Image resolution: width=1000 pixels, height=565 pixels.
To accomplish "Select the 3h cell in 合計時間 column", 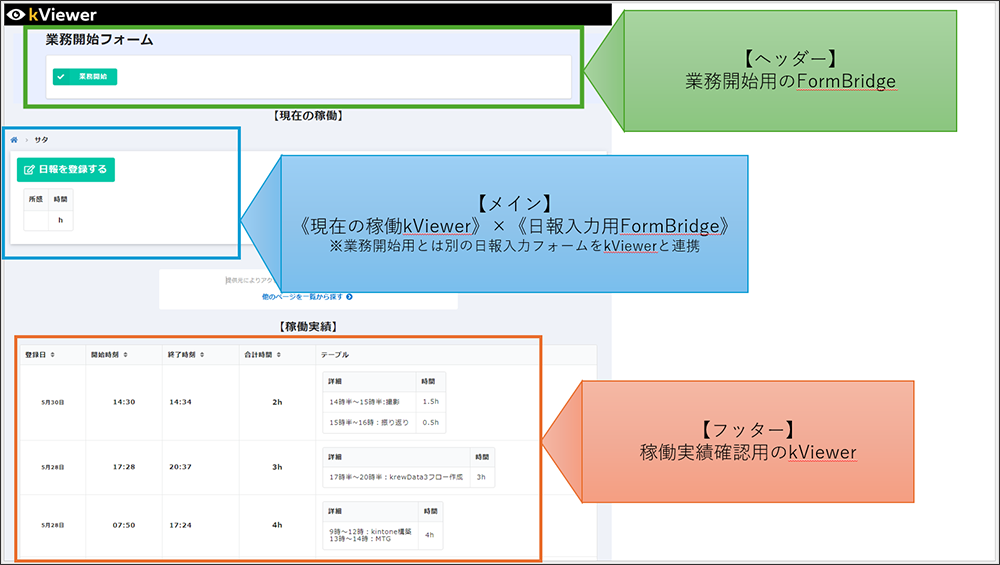I will click(x=277, y=467).
